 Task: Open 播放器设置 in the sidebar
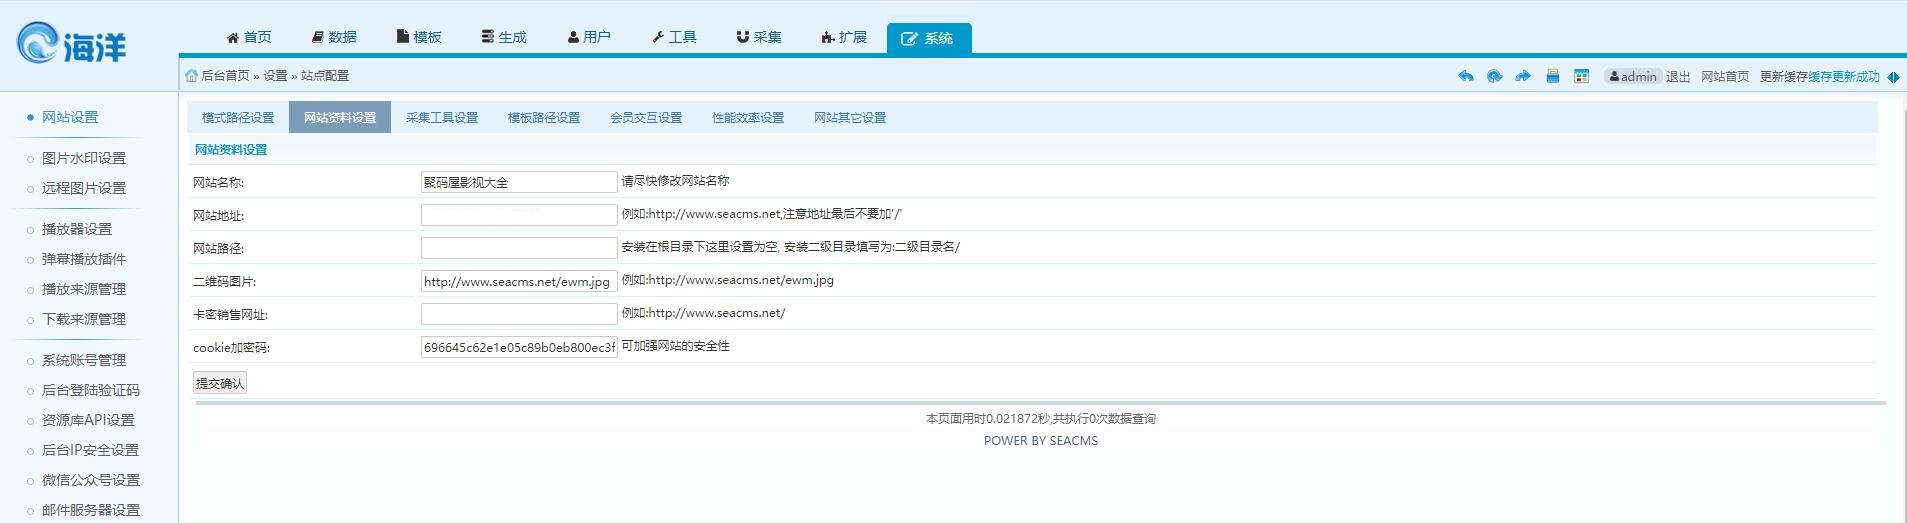click(x=77, y=229)
